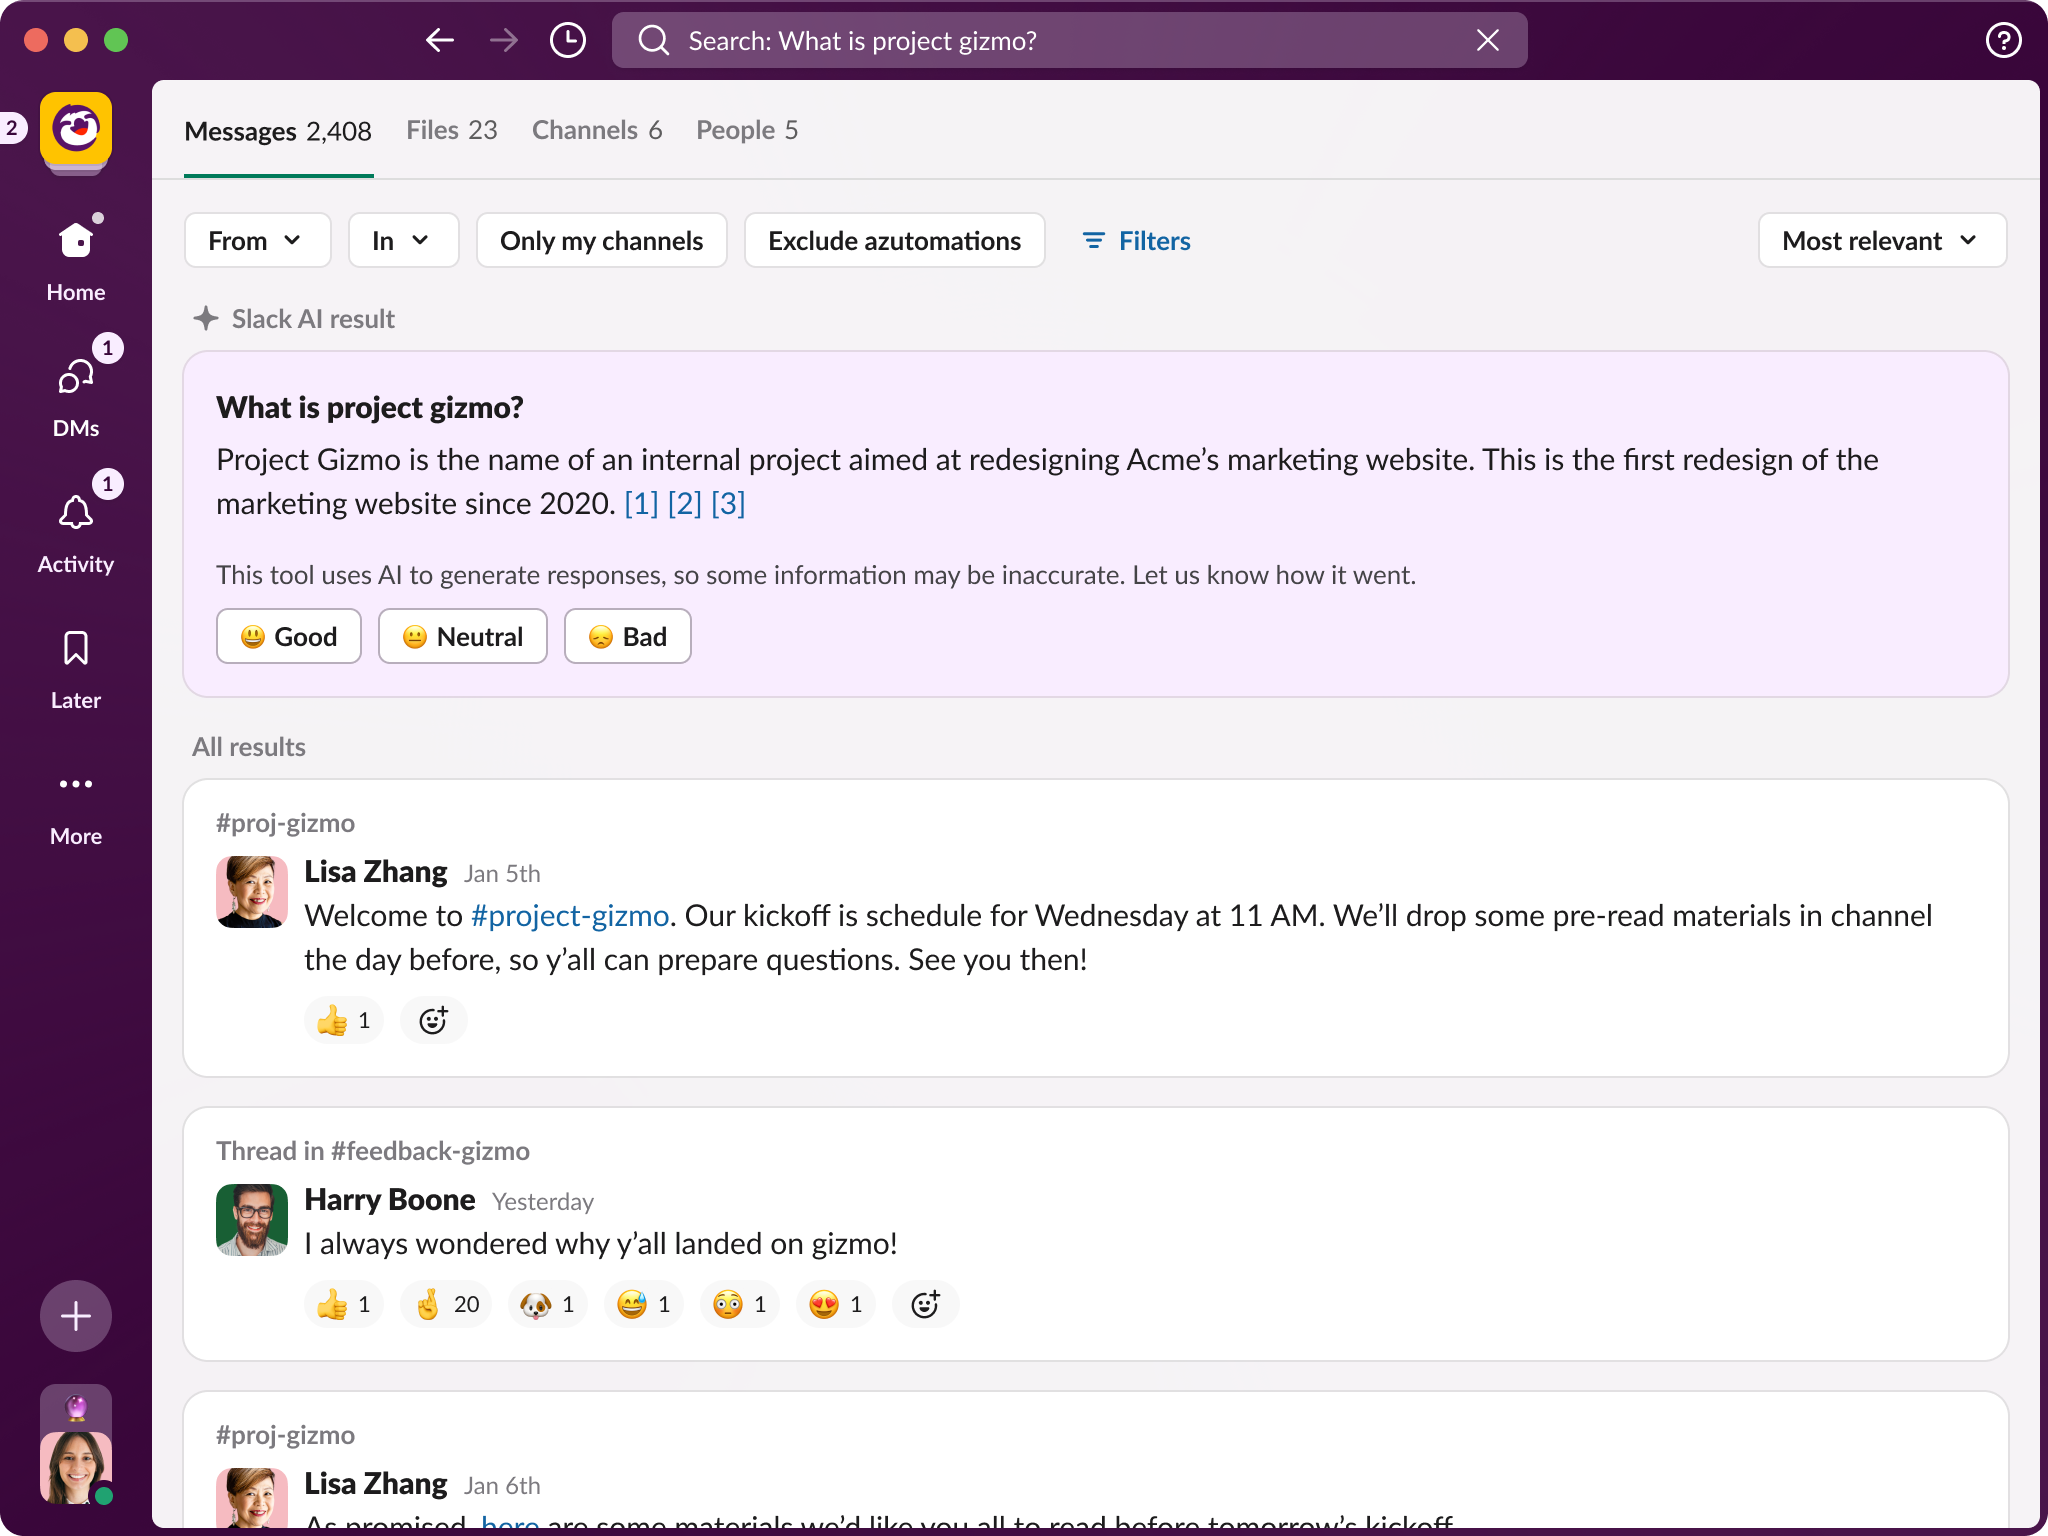The width and height of the screenshot is (2048, 1536).
Task: Click the Later bookmark icon
Action: (76, 652)
